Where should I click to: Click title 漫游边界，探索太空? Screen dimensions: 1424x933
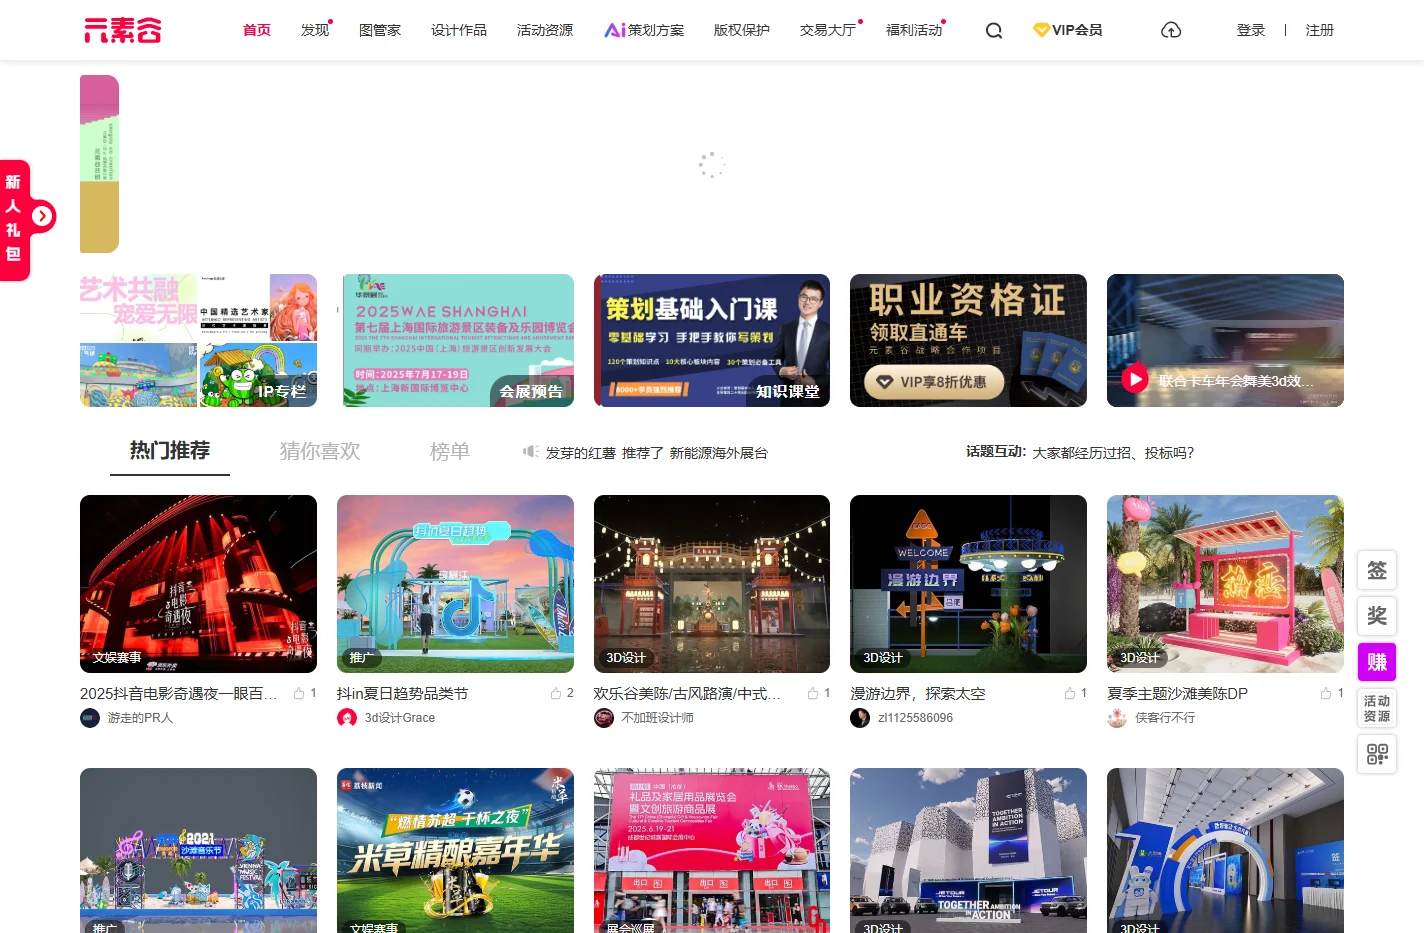coord(917,693)
